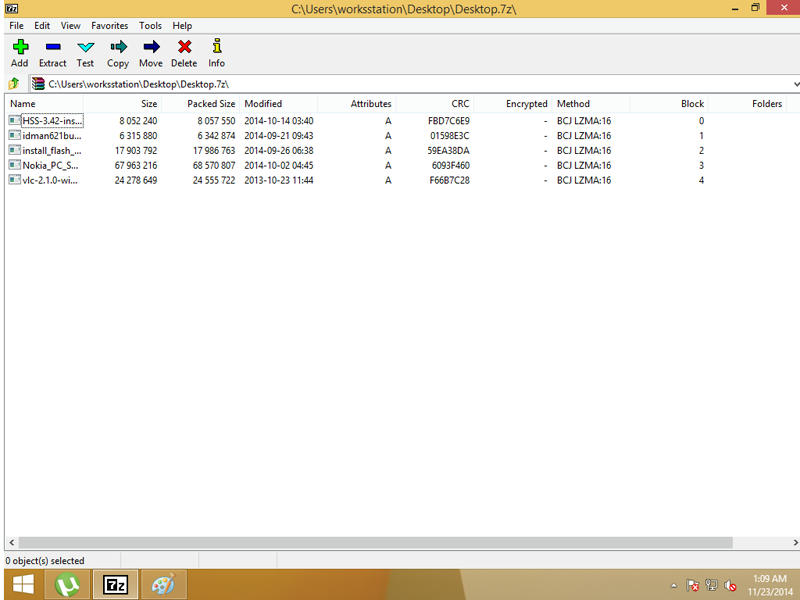Click the scrollbar right arrow
The width and height of the screenshot is (800, 600).
(795, 542)
